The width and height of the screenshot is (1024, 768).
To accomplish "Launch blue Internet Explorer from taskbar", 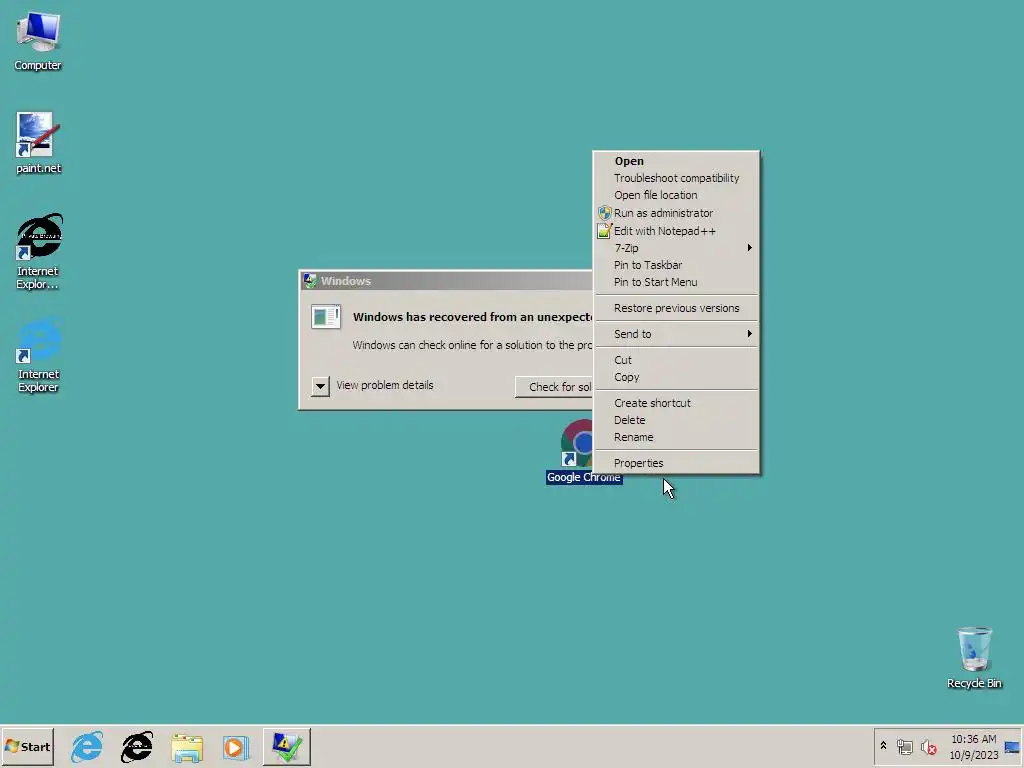I will 87,746.
